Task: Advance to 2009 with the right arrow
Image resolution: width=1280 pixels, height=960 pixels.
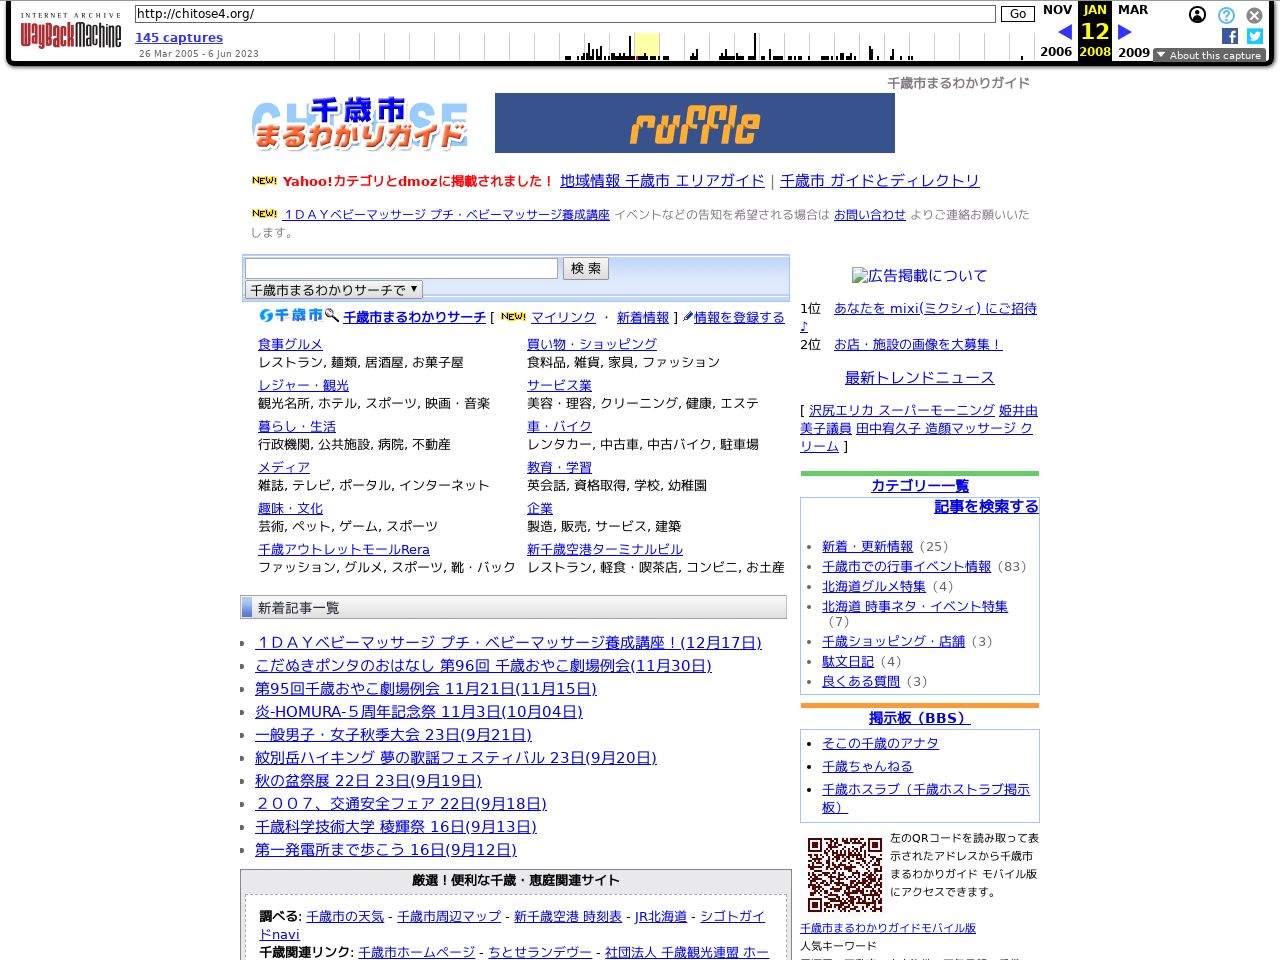Action: tap(1123, 31)
